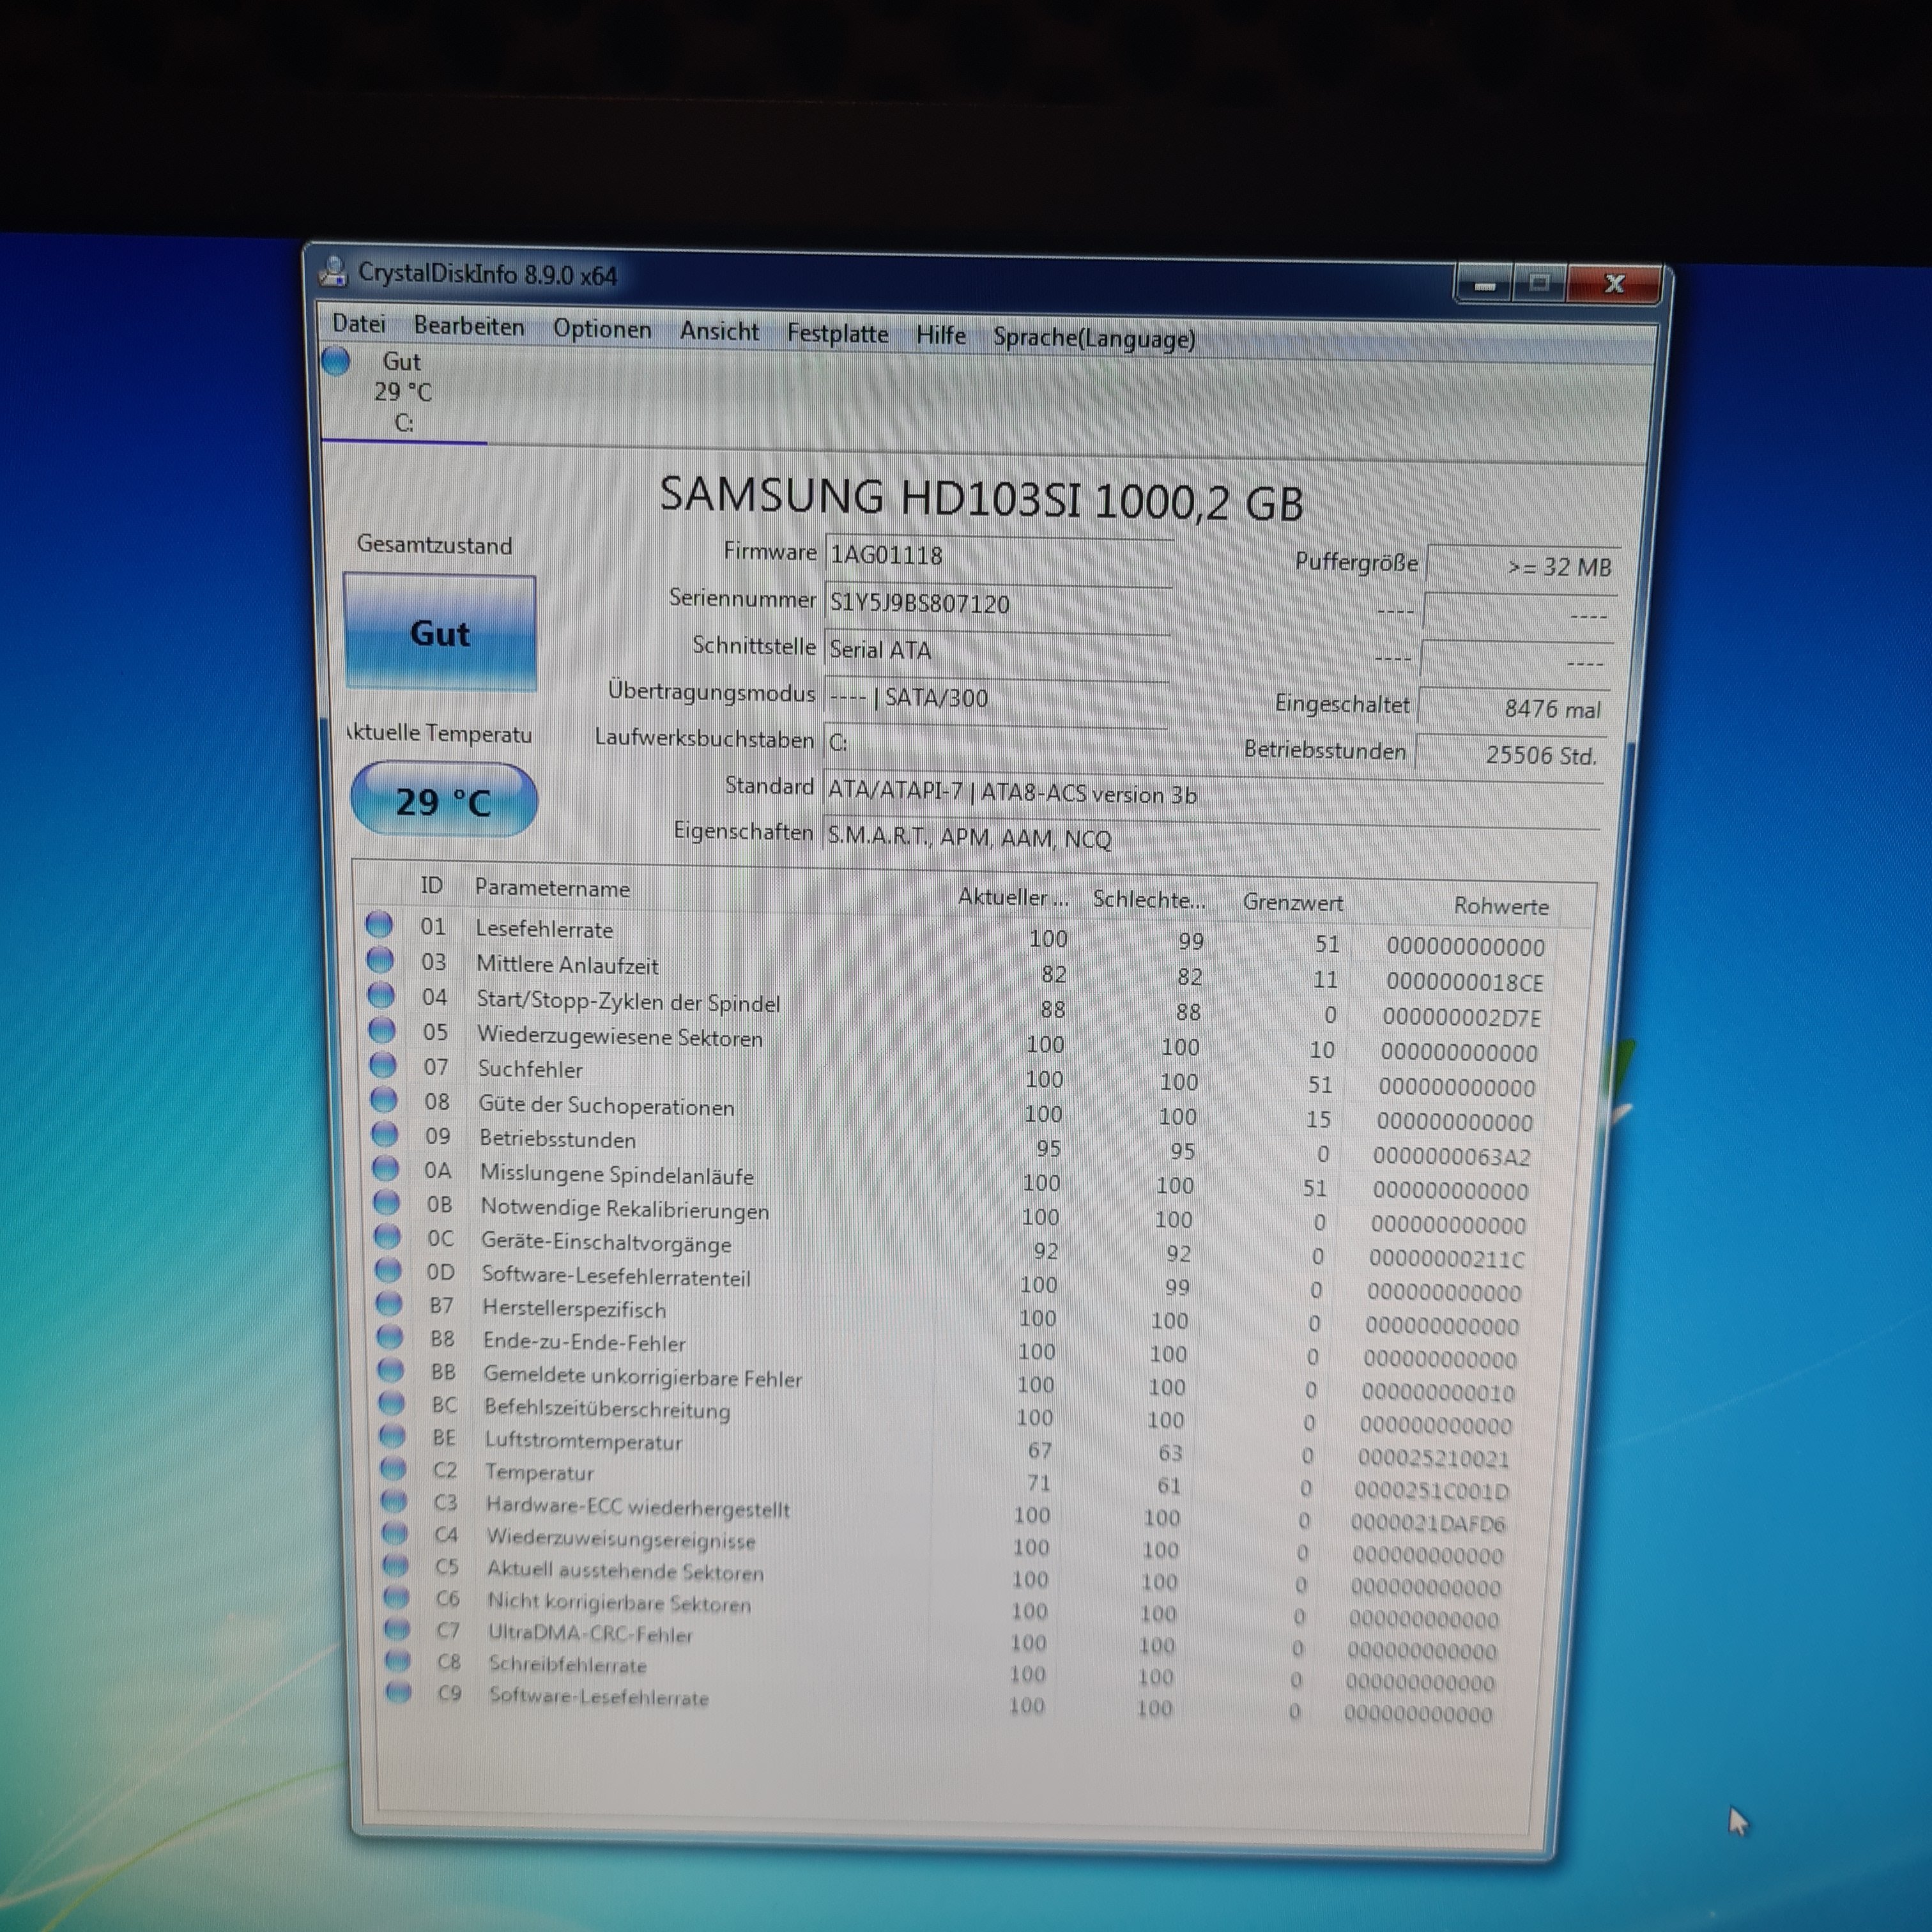Viewport: 1932px width, 1932px height.
Task: Click status icon for 0A Misslungene Spindelanläufe
Action: coord(386,1167)
